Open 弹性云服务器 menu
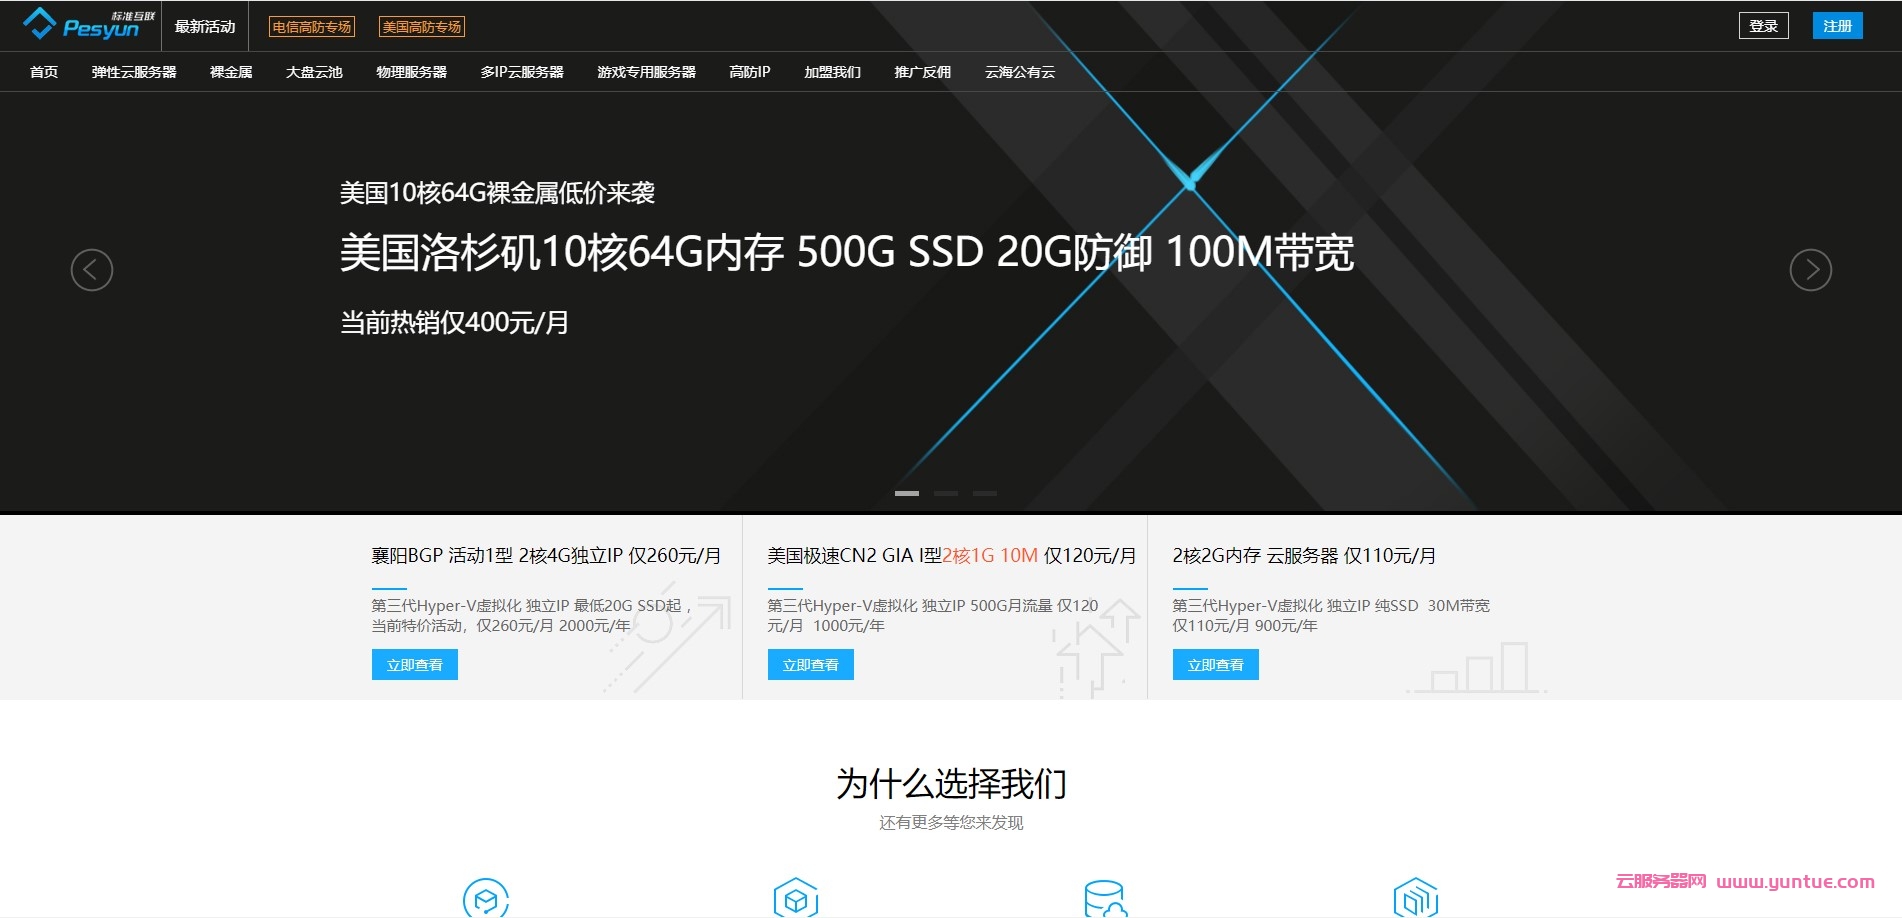The height and width of the screenshot is (918, 1902). click(x=134, y=72)
